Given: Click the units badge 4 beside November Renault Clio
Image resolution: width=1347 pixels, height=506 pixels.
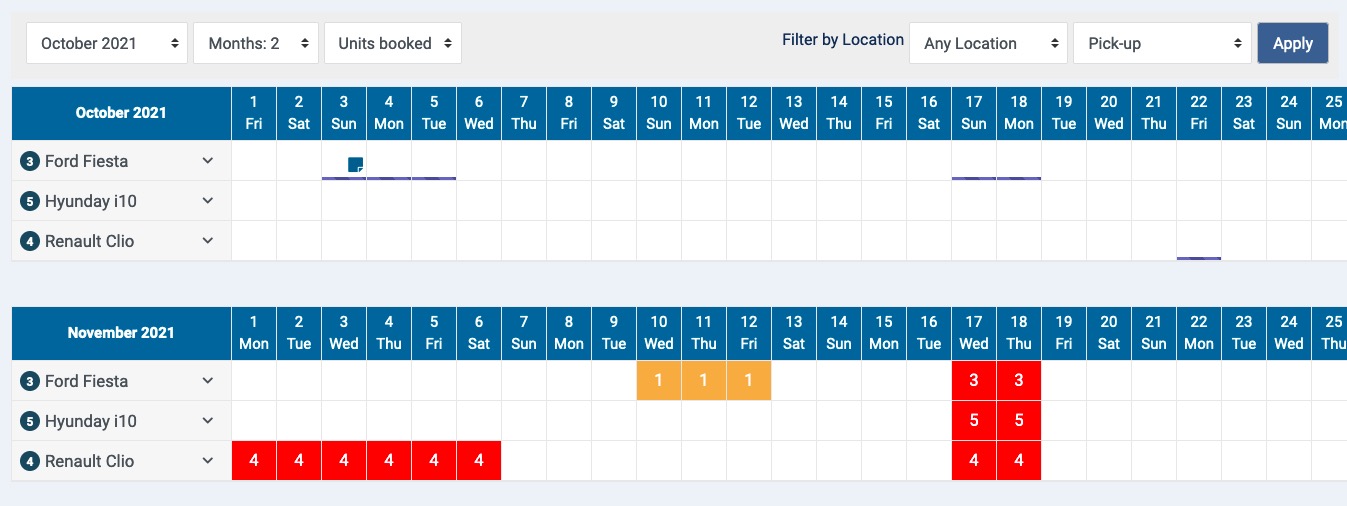Looking at the screenshot, I should click(30, 461).
